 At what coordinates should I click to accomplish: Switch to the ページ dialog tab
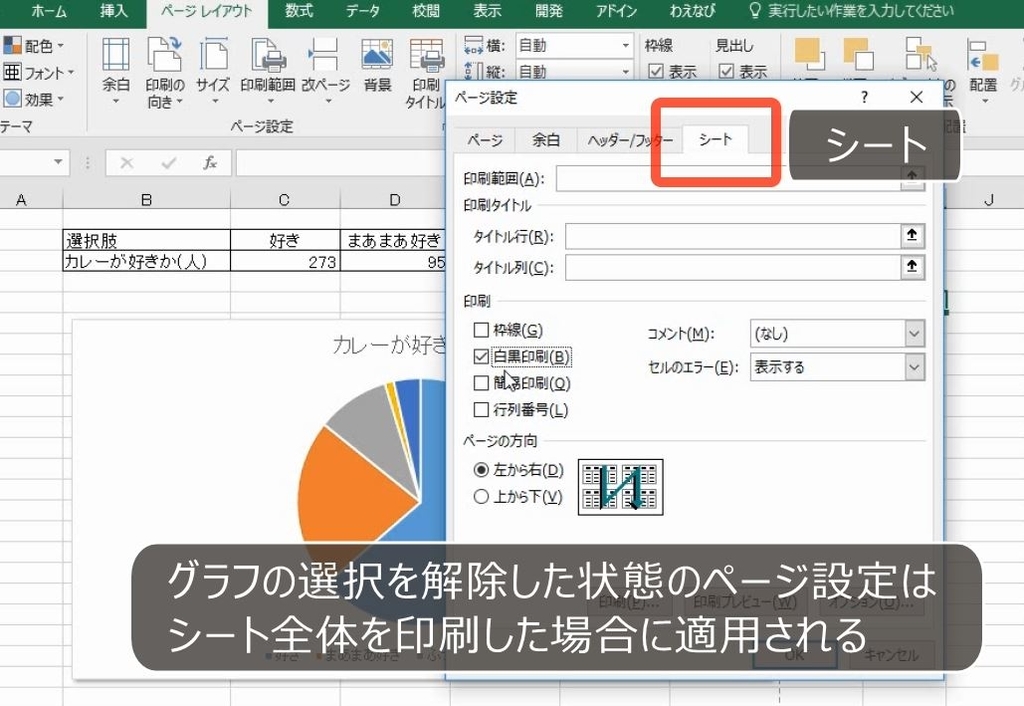[485, 140]
